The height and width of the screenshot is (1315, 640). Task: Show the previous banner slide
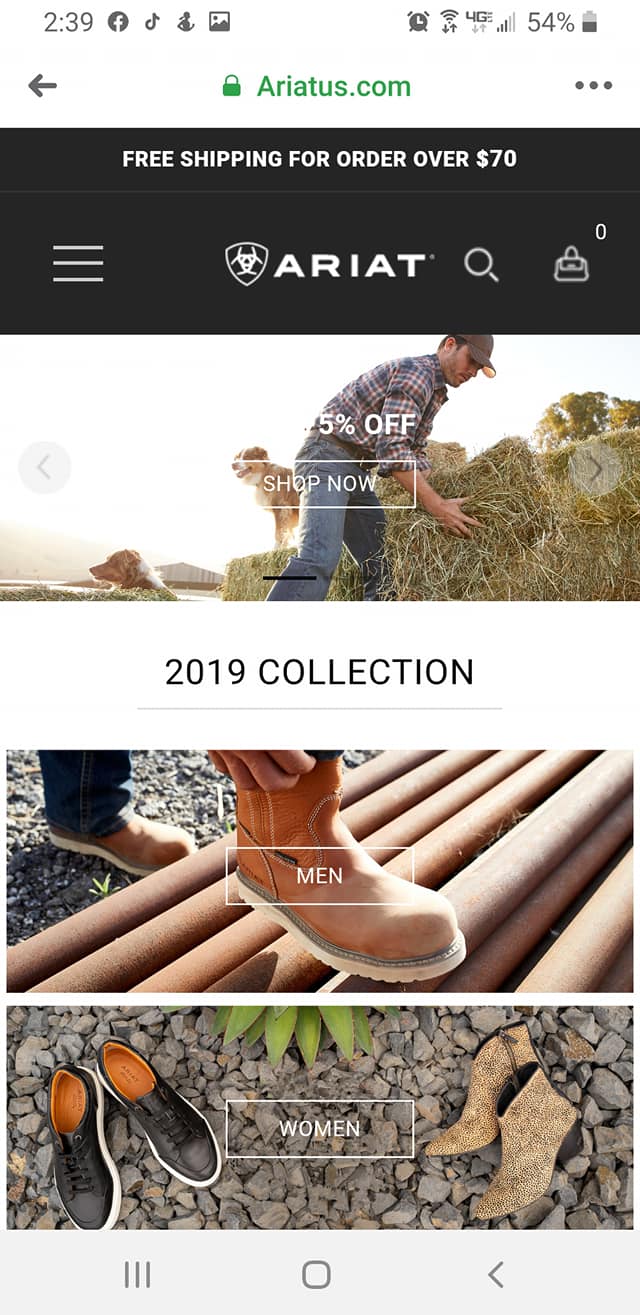pyautogui.click(x=44, y=467)
